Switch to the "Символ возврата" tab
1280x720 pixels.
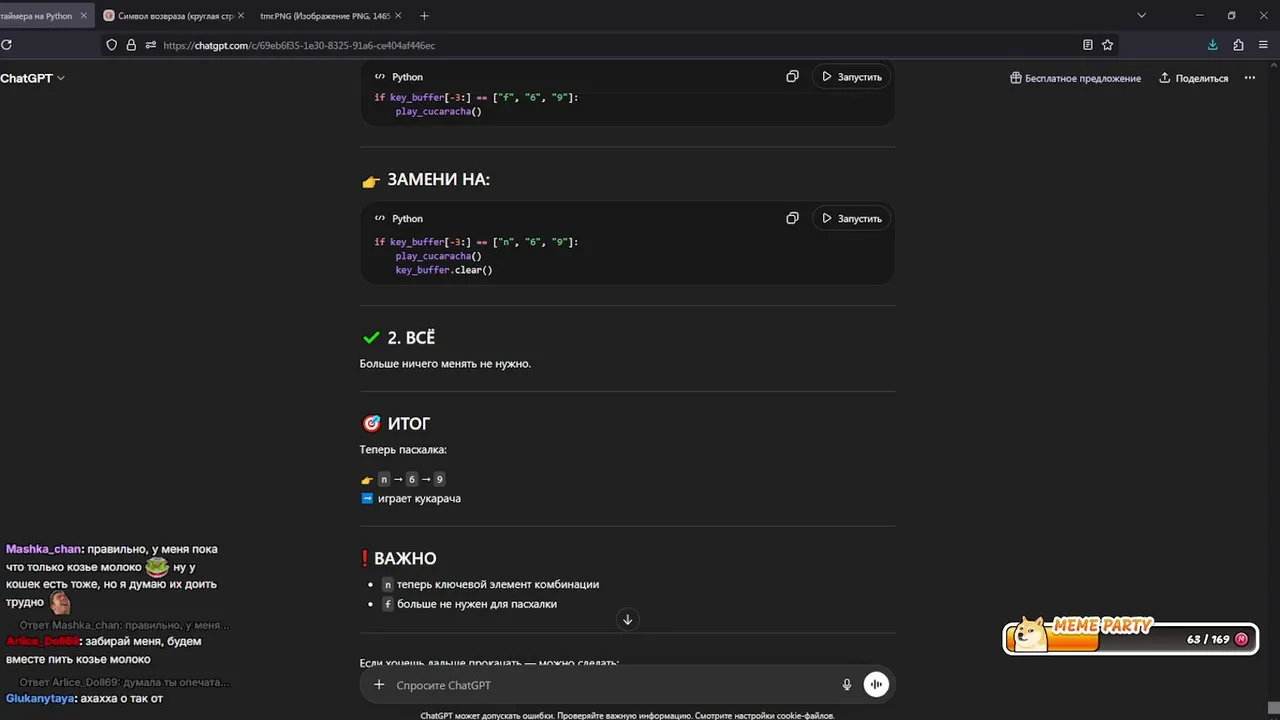point(172,16)
